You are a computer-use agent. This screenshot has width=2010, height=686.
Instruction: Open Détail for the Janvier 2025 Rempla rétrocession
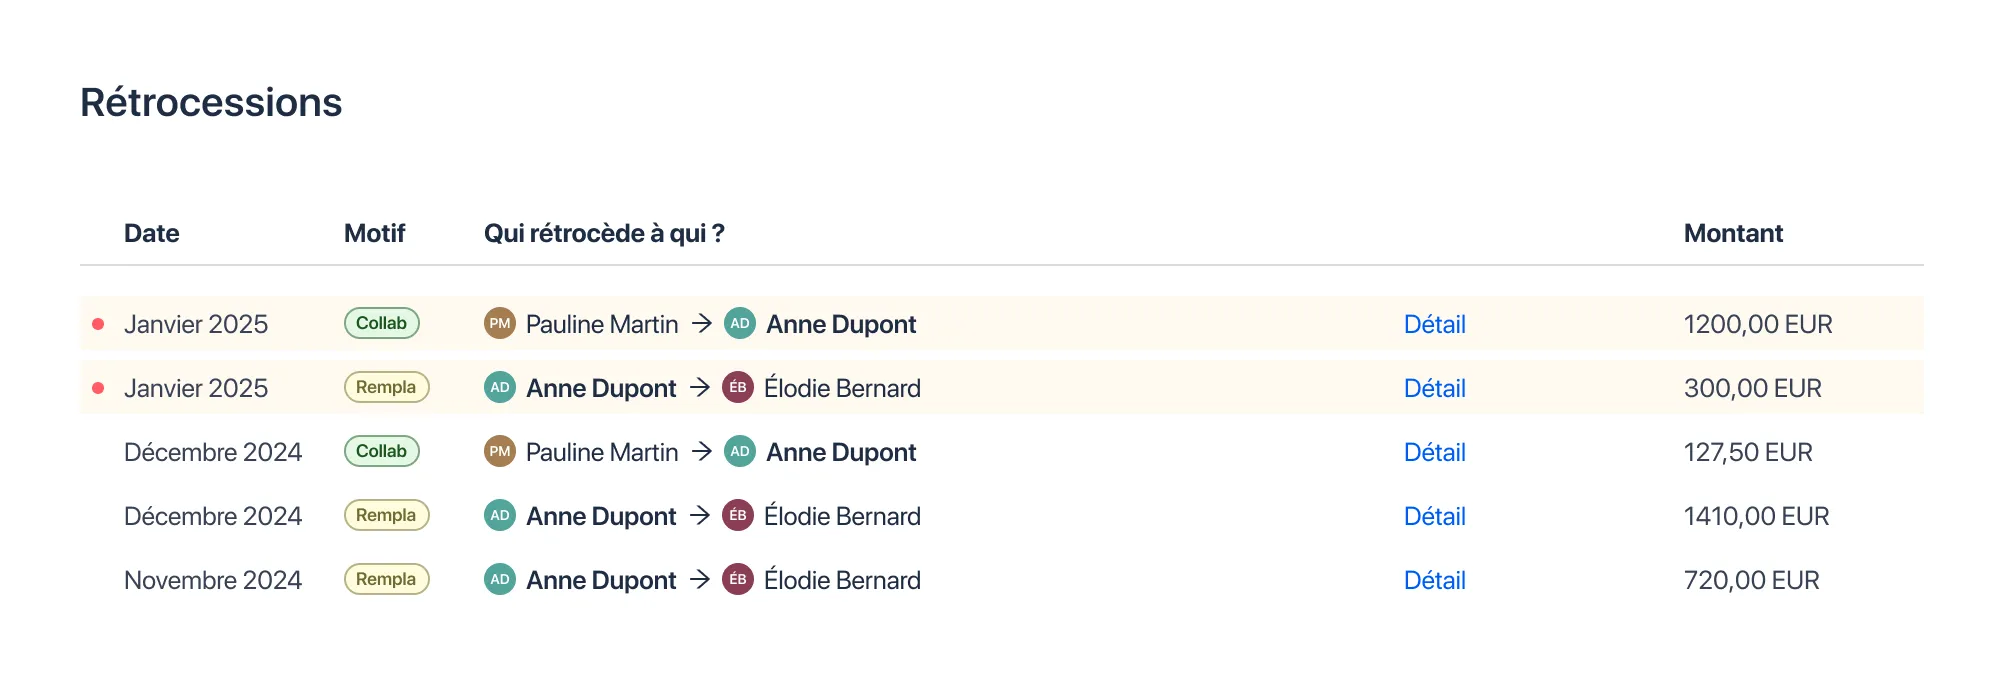[x=1434, y=388]
